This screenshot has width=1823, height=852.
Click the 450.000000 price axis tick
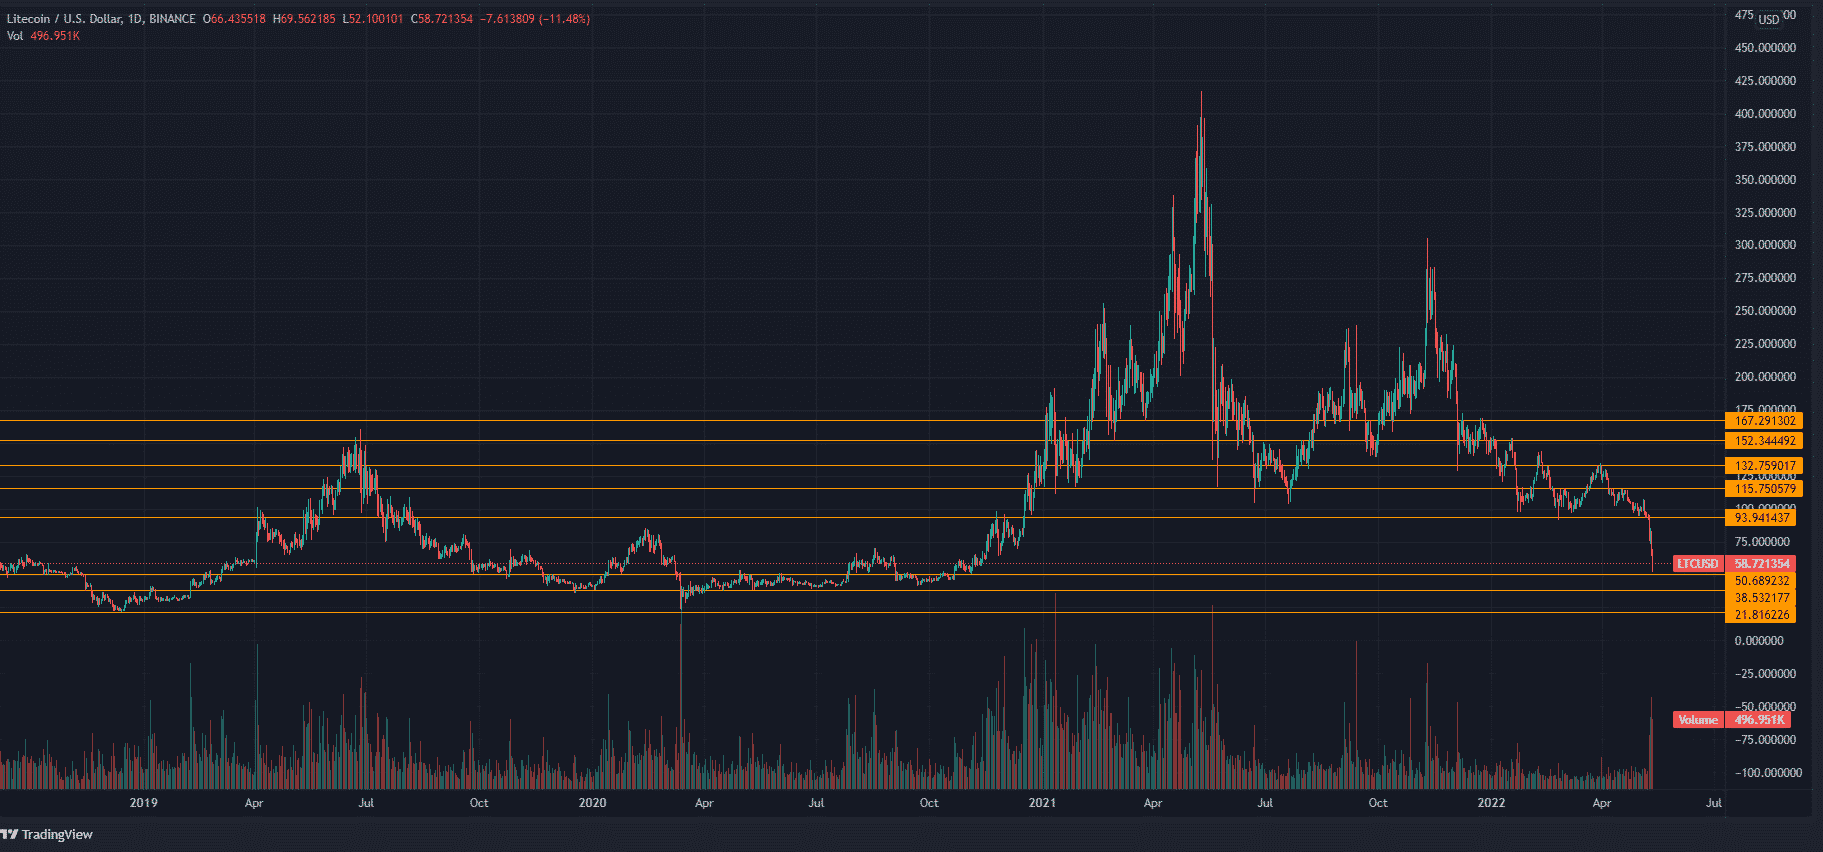[1765, 48]
